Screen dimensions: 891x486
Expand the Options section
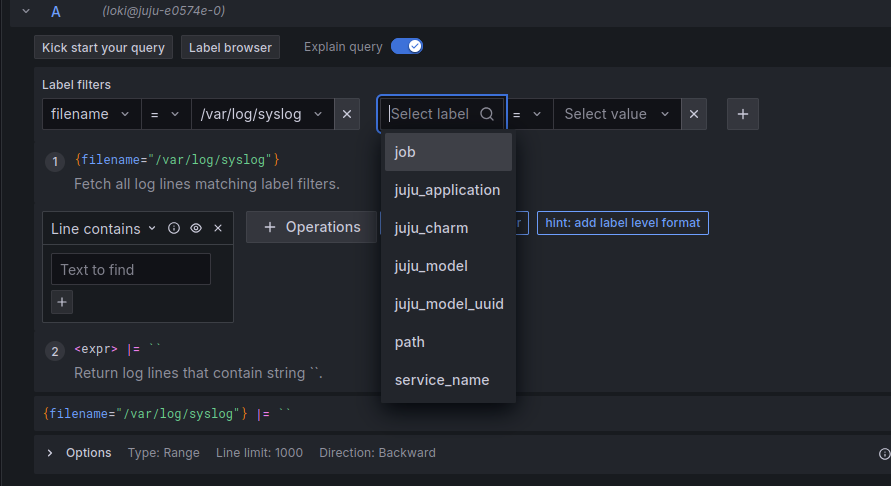pos(50,453)
